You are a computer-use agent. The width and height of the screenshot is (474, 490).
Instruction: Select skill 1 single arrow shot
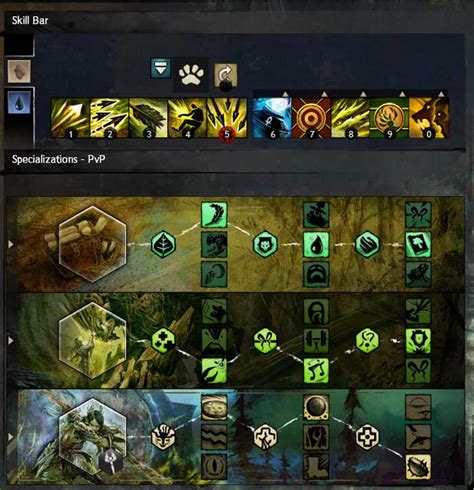[x=70, y=118]
